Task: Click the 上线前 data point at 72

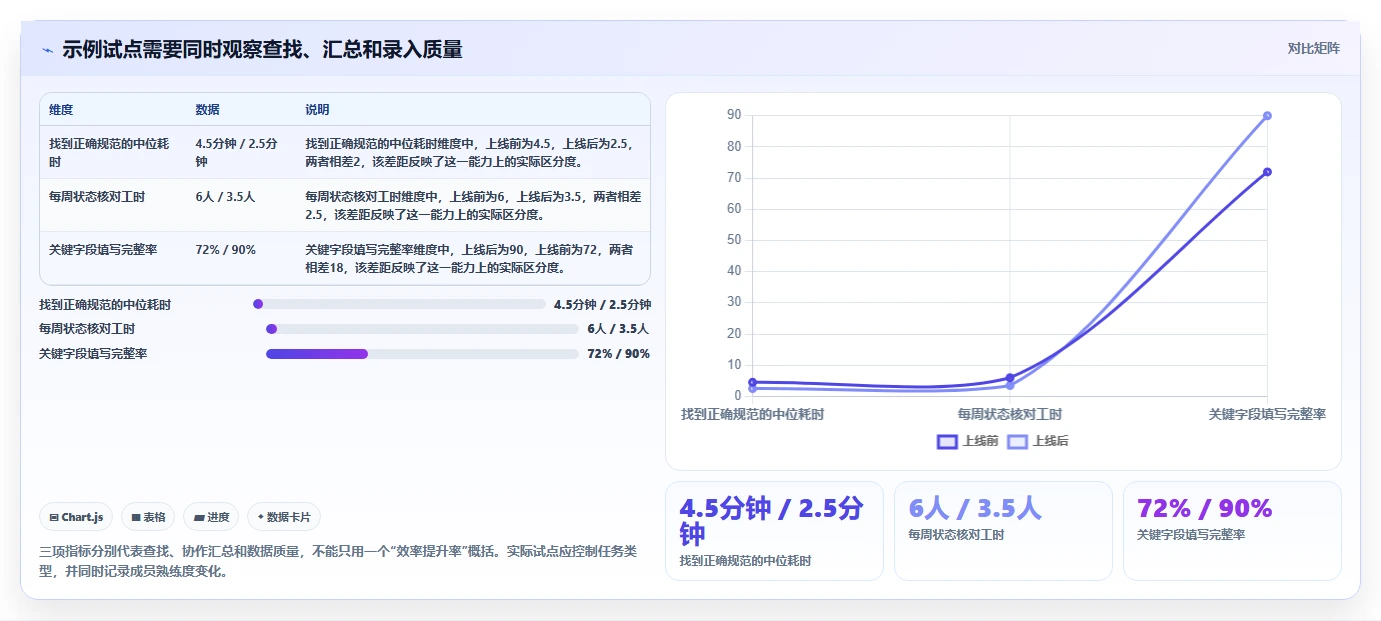Action: click(x=1267, y=172)
